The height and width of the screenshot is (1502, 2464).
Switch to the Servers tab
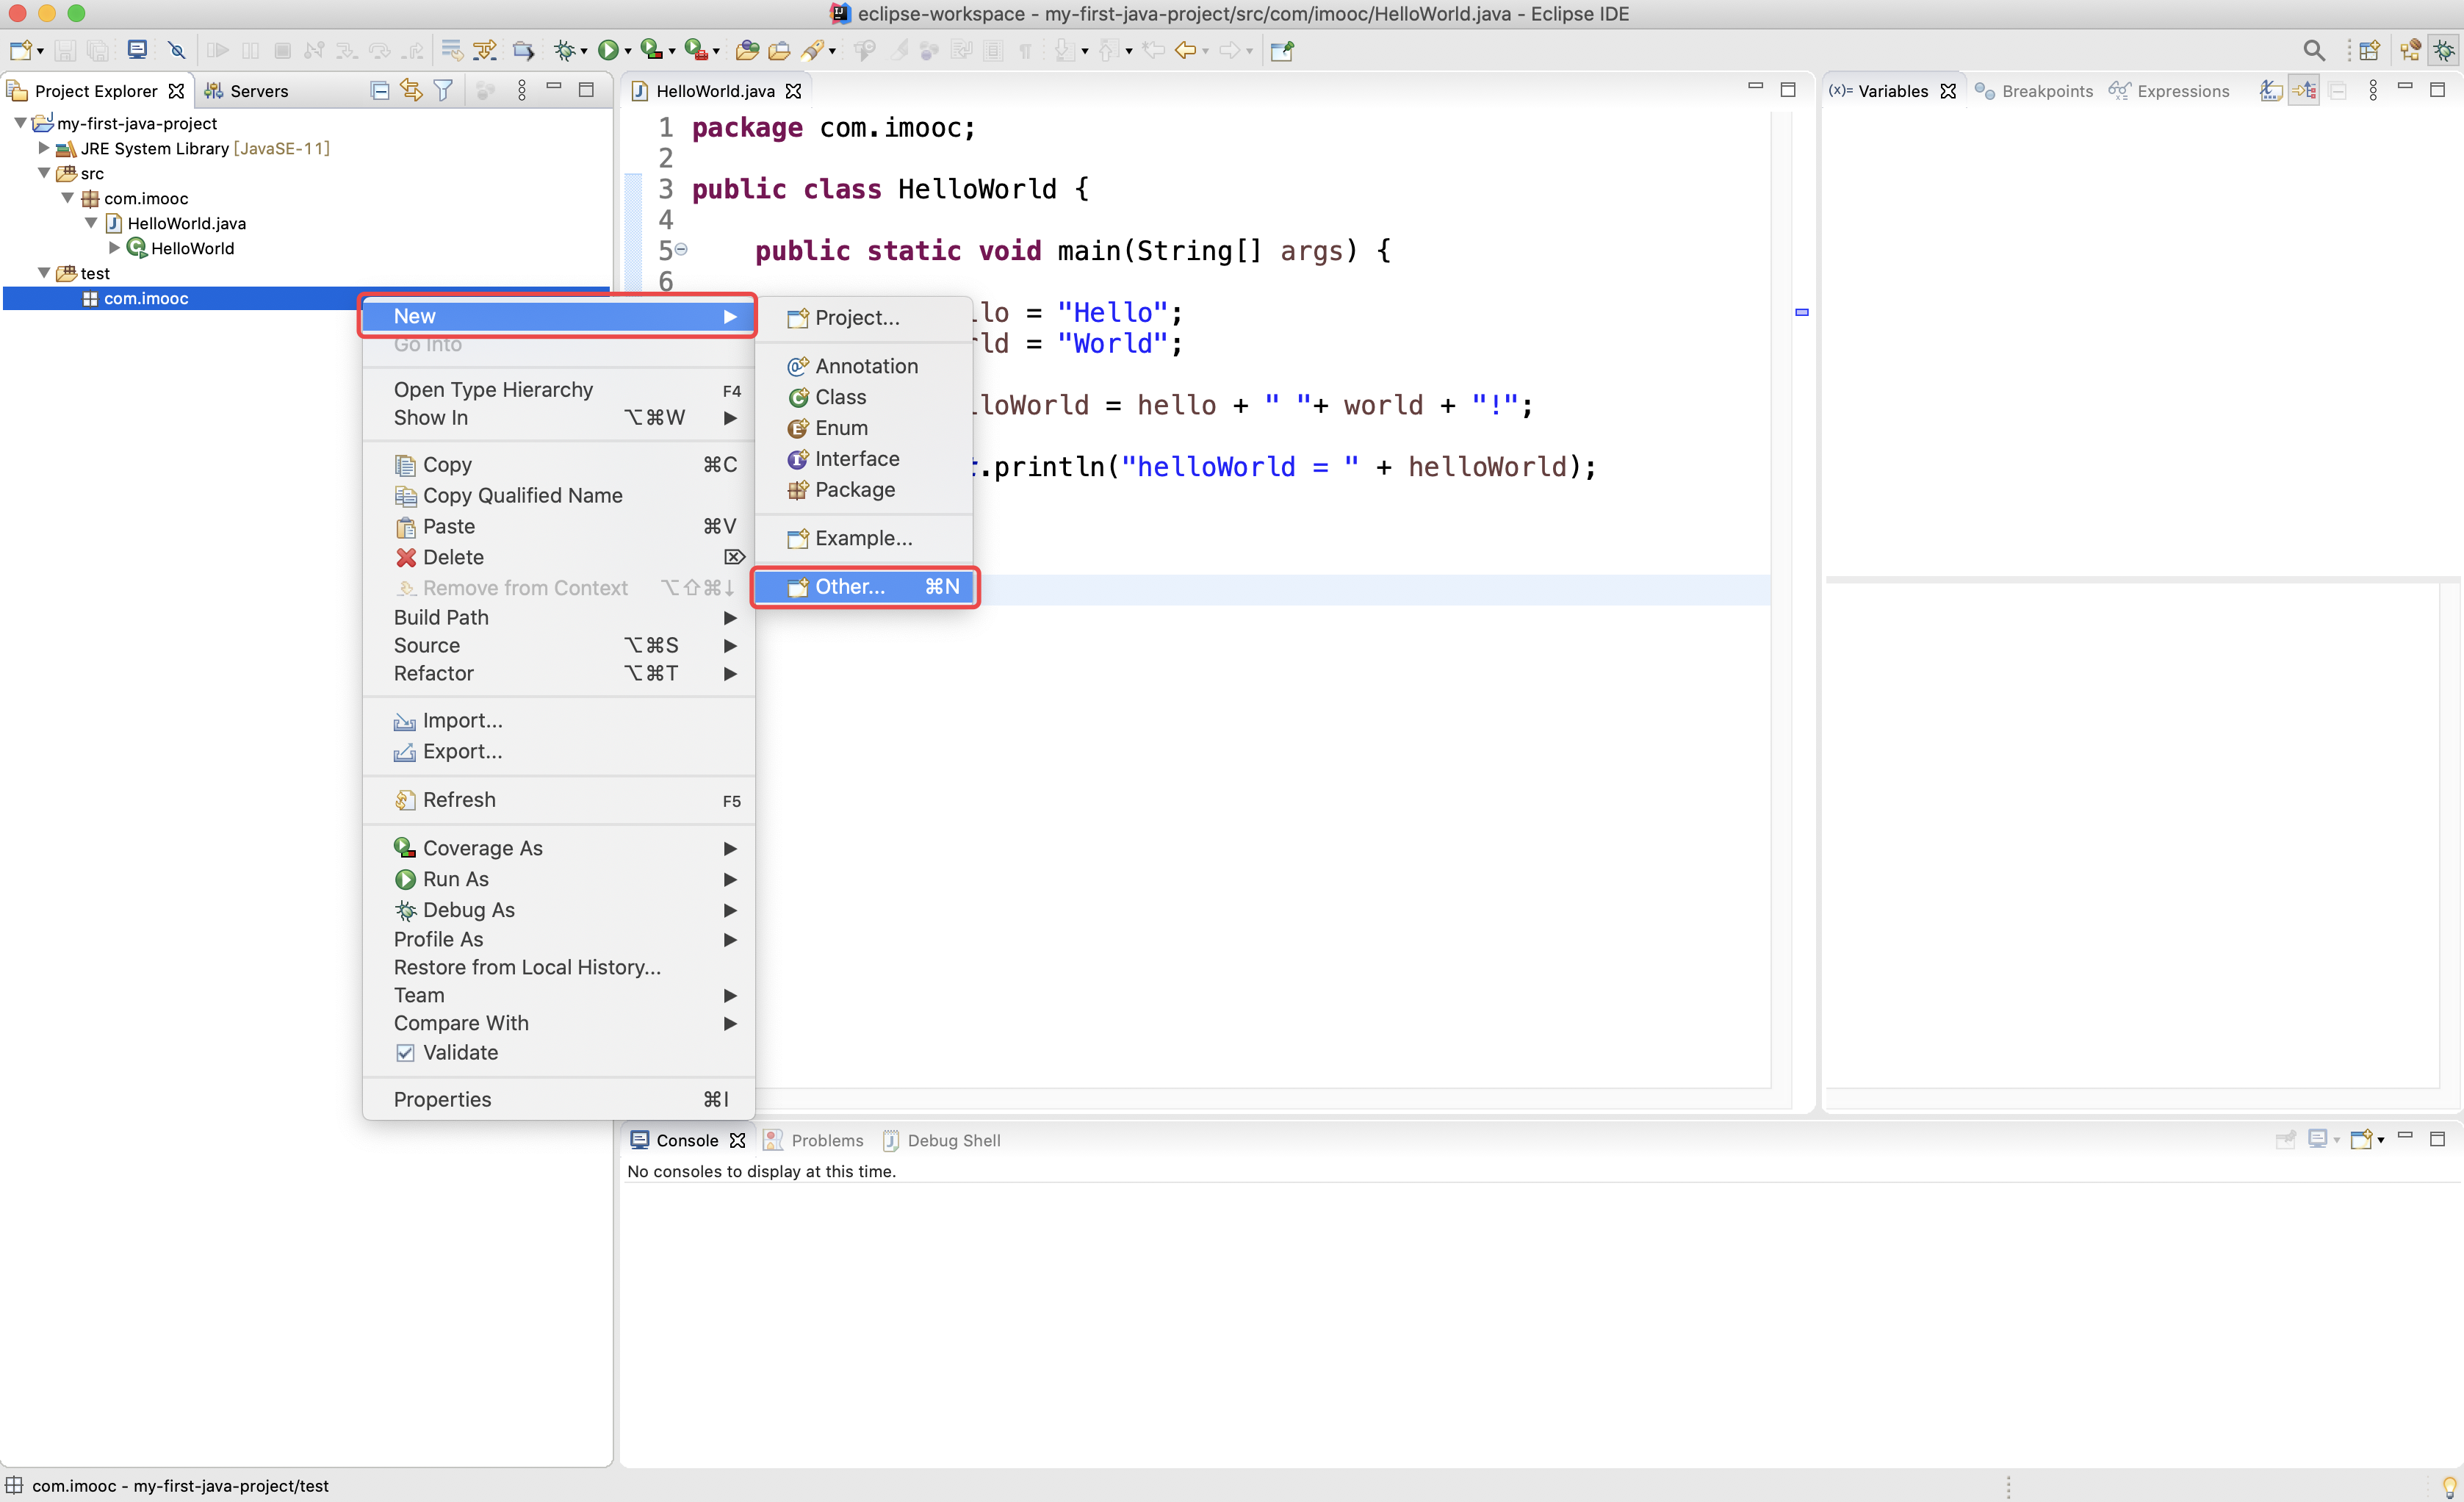click(246, 91)
